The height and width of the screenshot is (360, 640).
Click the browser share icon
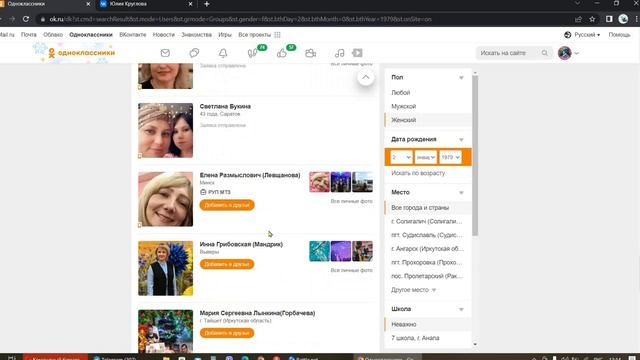pyautogui.click(x=578, y=19)
